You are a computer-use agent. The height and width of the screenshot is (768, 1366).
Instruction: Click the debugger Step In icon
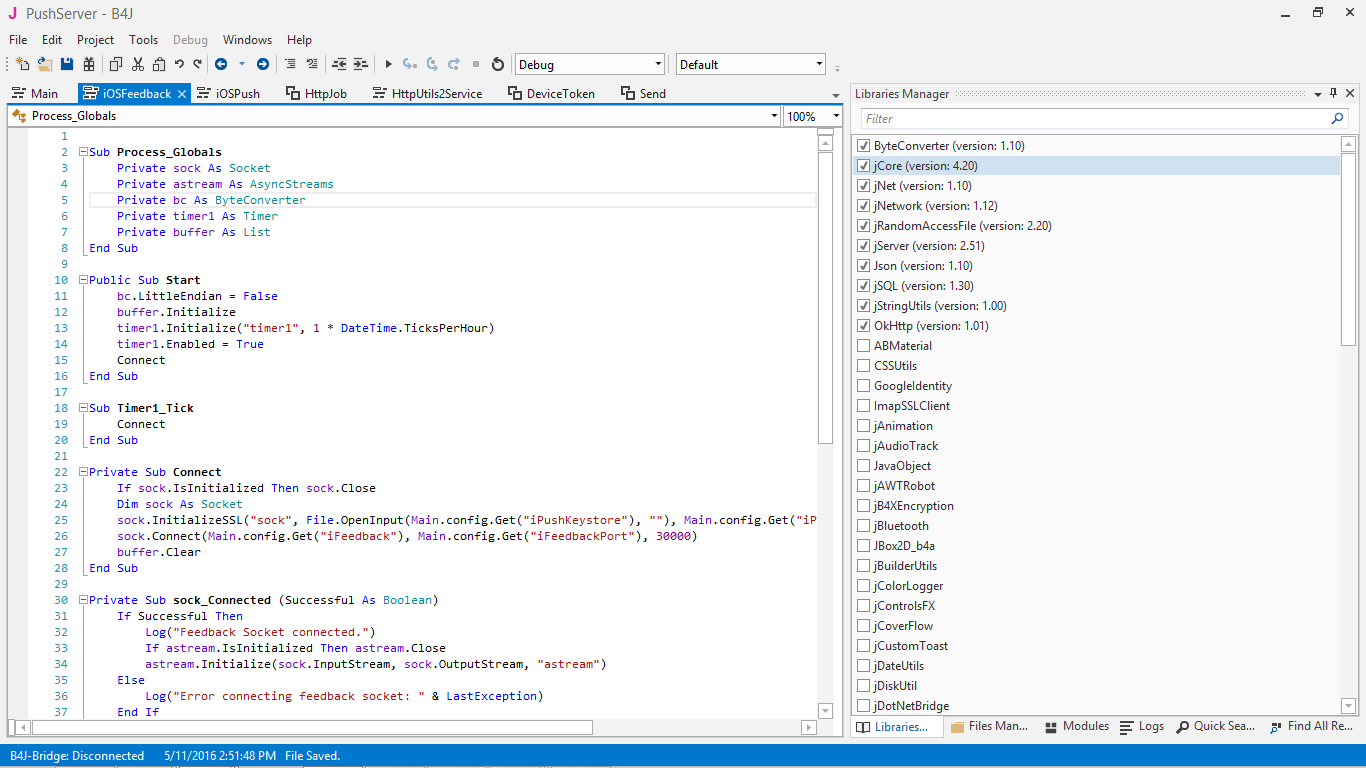[x=410, y=64]
